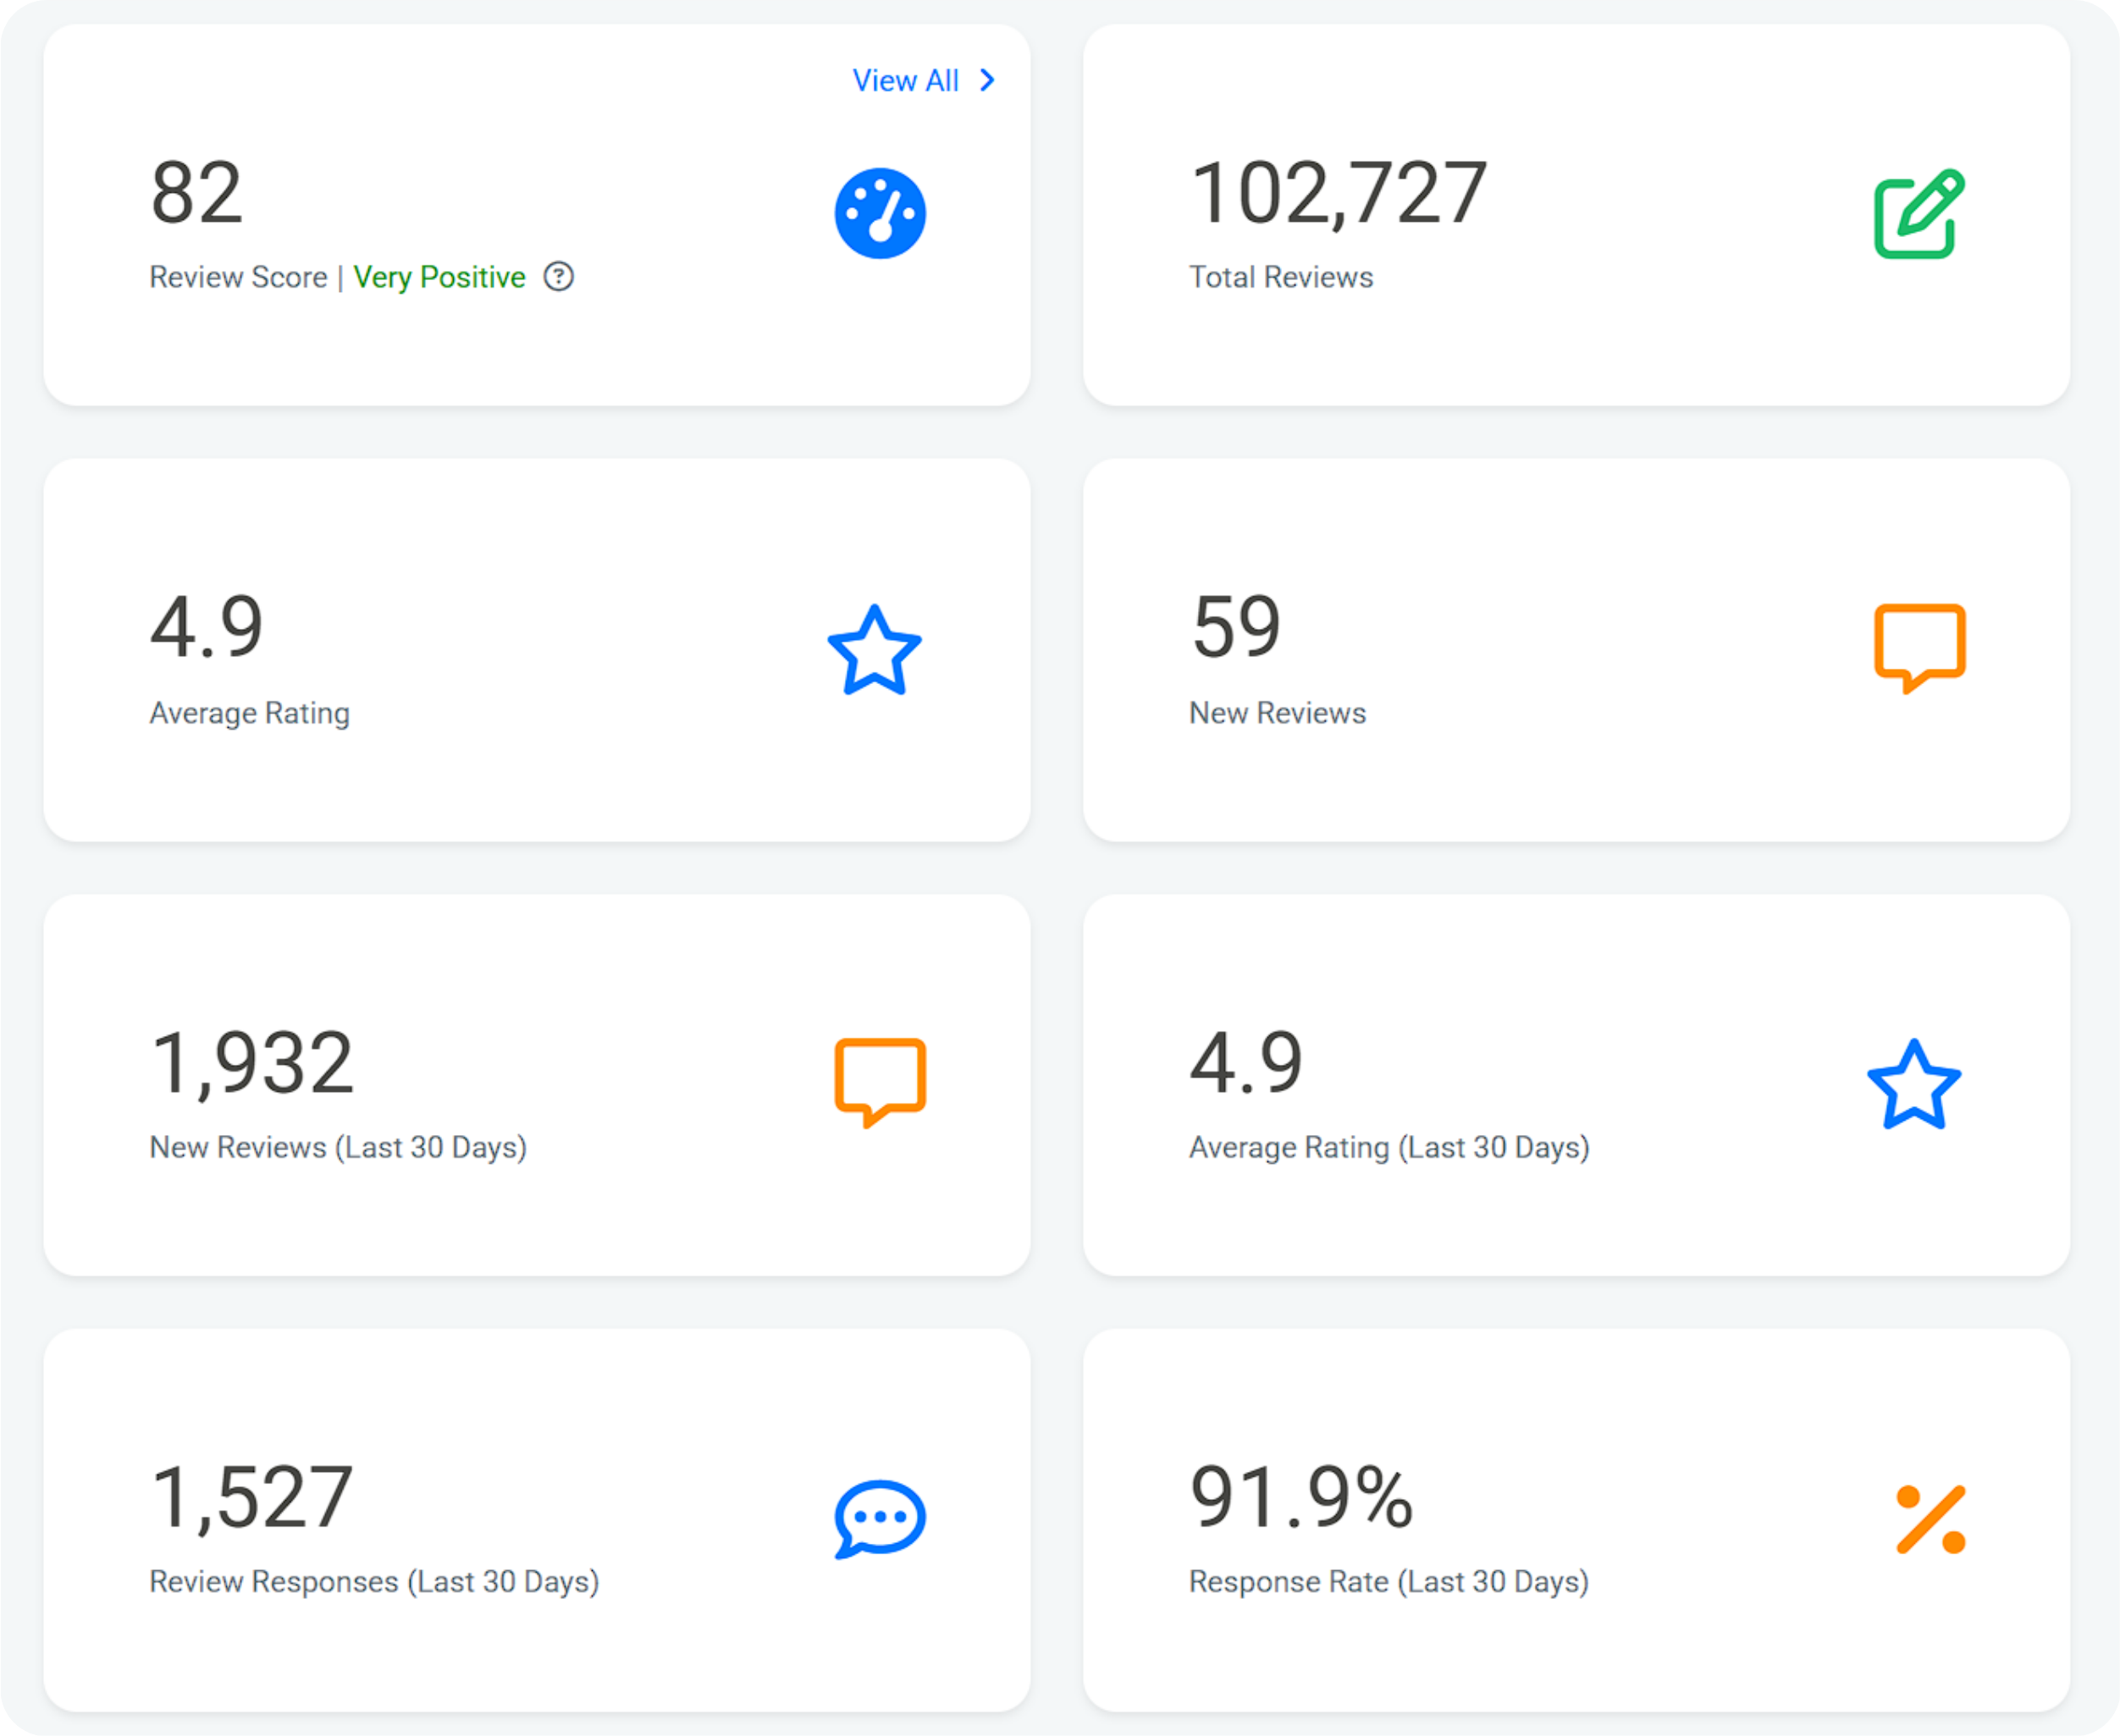This screenshot has height=1736, width=2120.
Task: Click the green edit icon on Total Reviews card
Action: click(1919, 213)
